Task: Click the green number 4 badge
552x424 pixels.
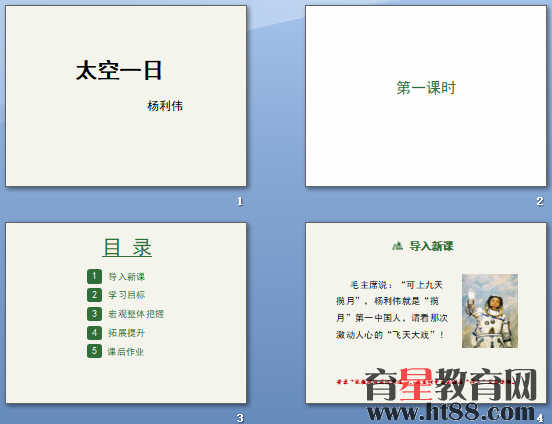Action: point(94,332)
